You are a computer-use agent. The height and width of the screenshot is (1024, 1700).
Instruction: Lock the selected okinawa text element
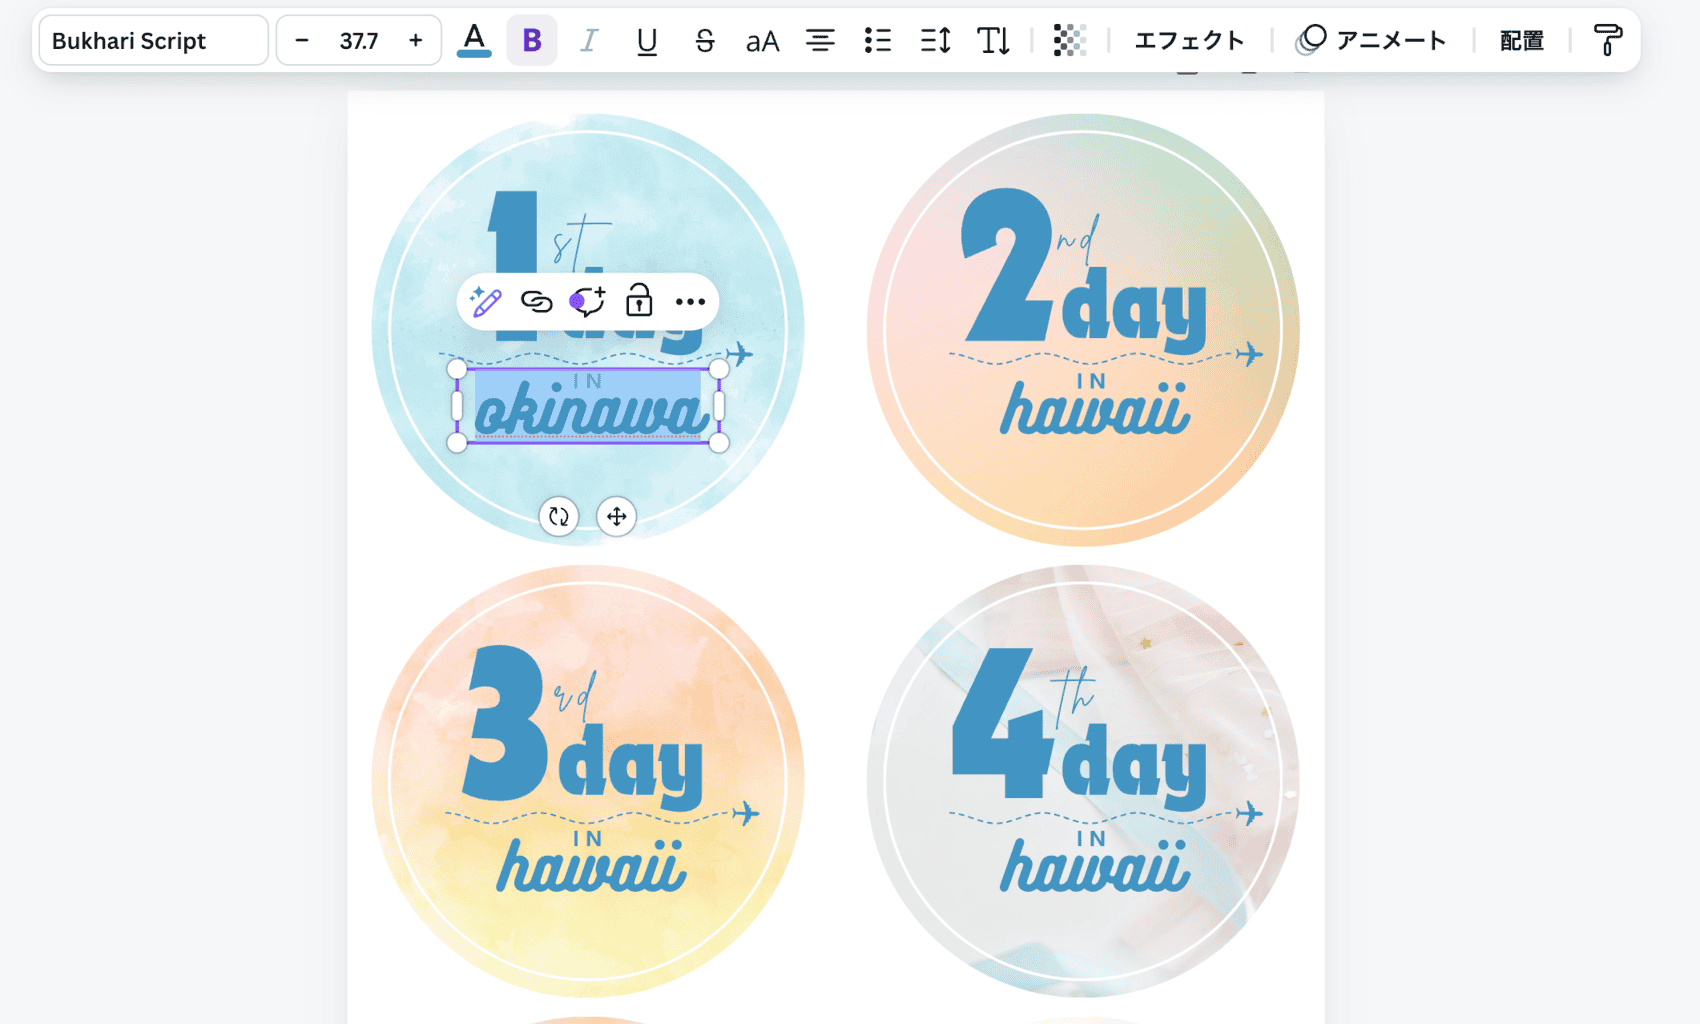[639, 301]
